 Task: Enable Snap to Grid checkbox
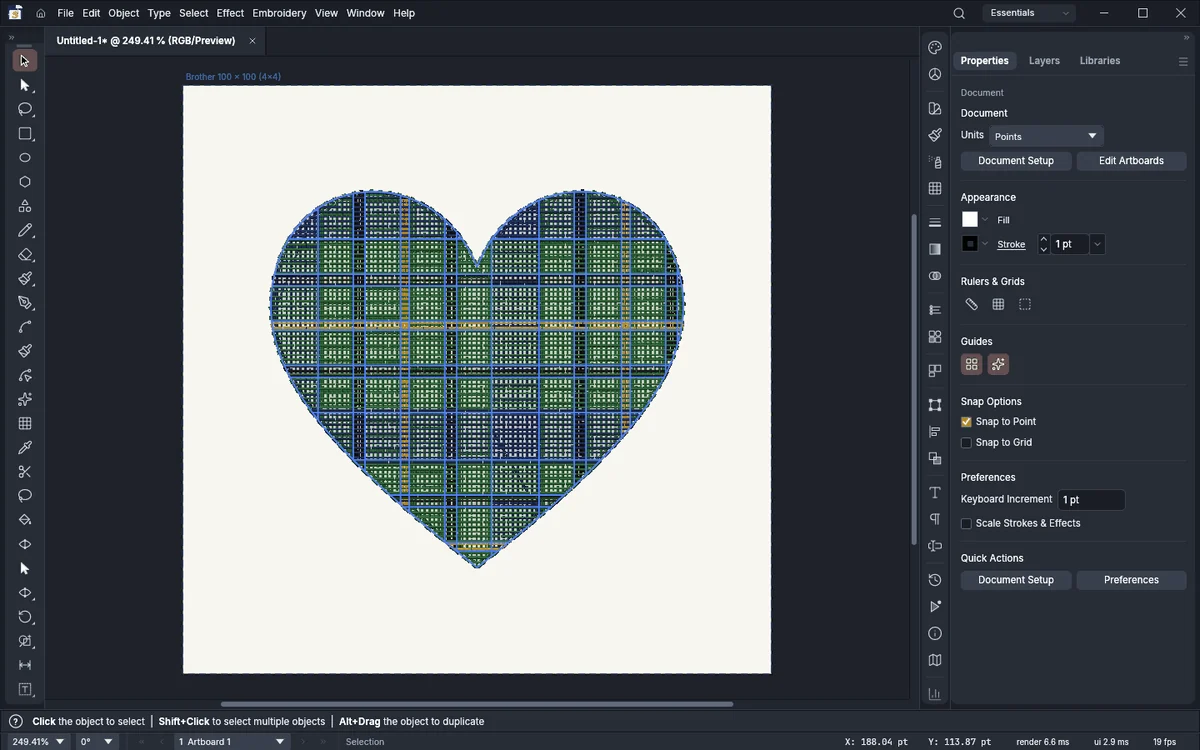pos(966,443)
